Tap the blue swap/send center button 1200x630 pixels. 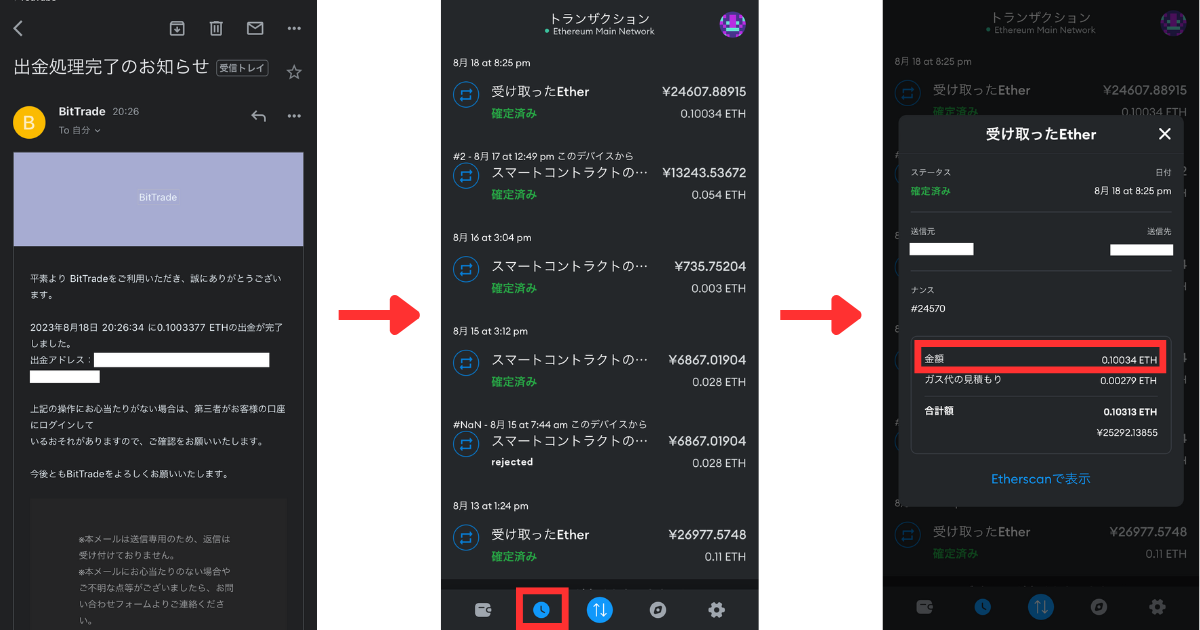point(599,608)
